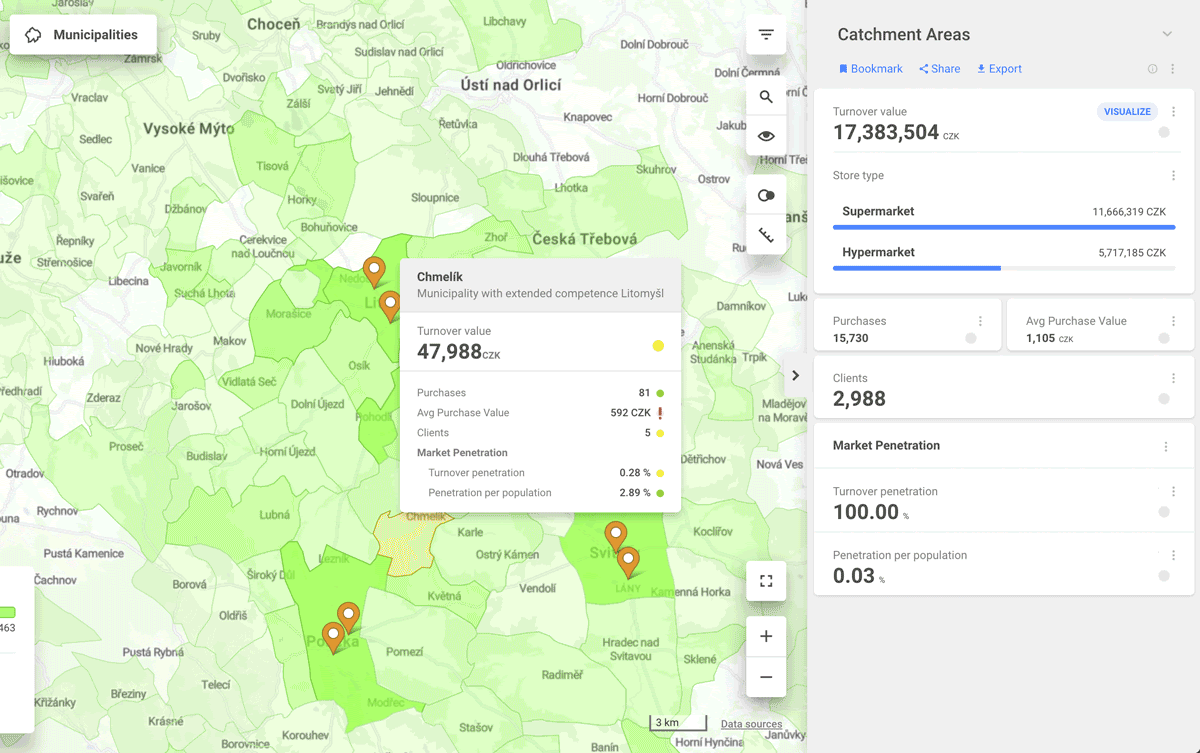Toggle Clients indicator circle
1200x753 pixels.
click(x=1164, y=399)
